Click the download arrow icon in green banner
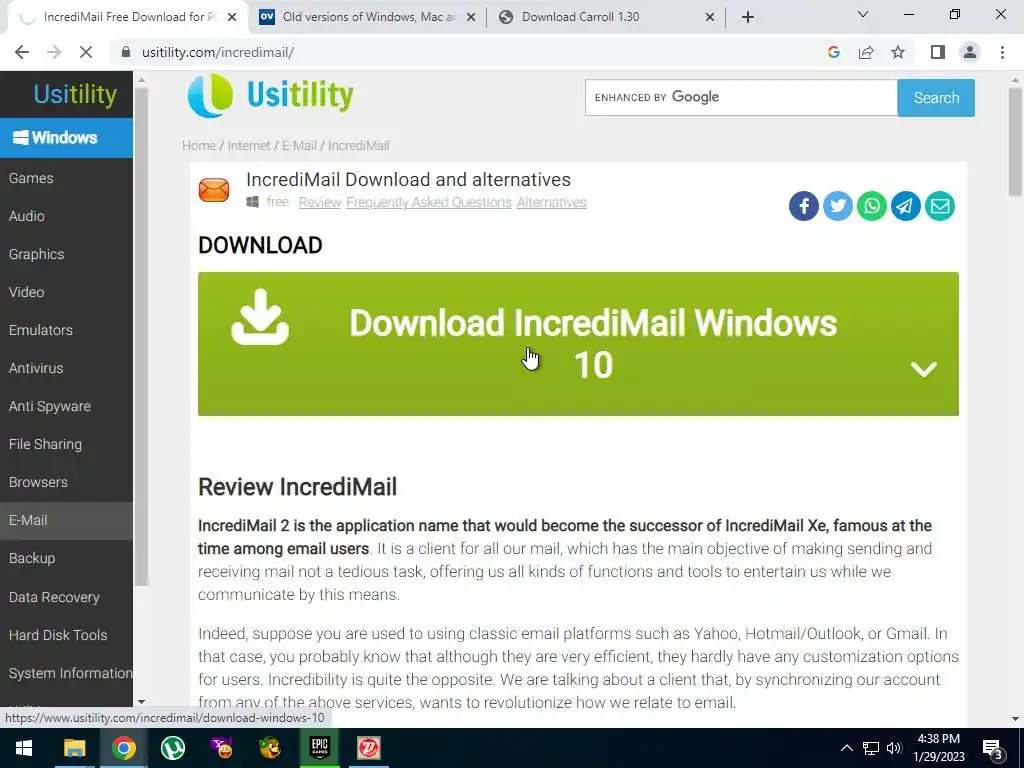1024x768 pixels. point(260,317)
